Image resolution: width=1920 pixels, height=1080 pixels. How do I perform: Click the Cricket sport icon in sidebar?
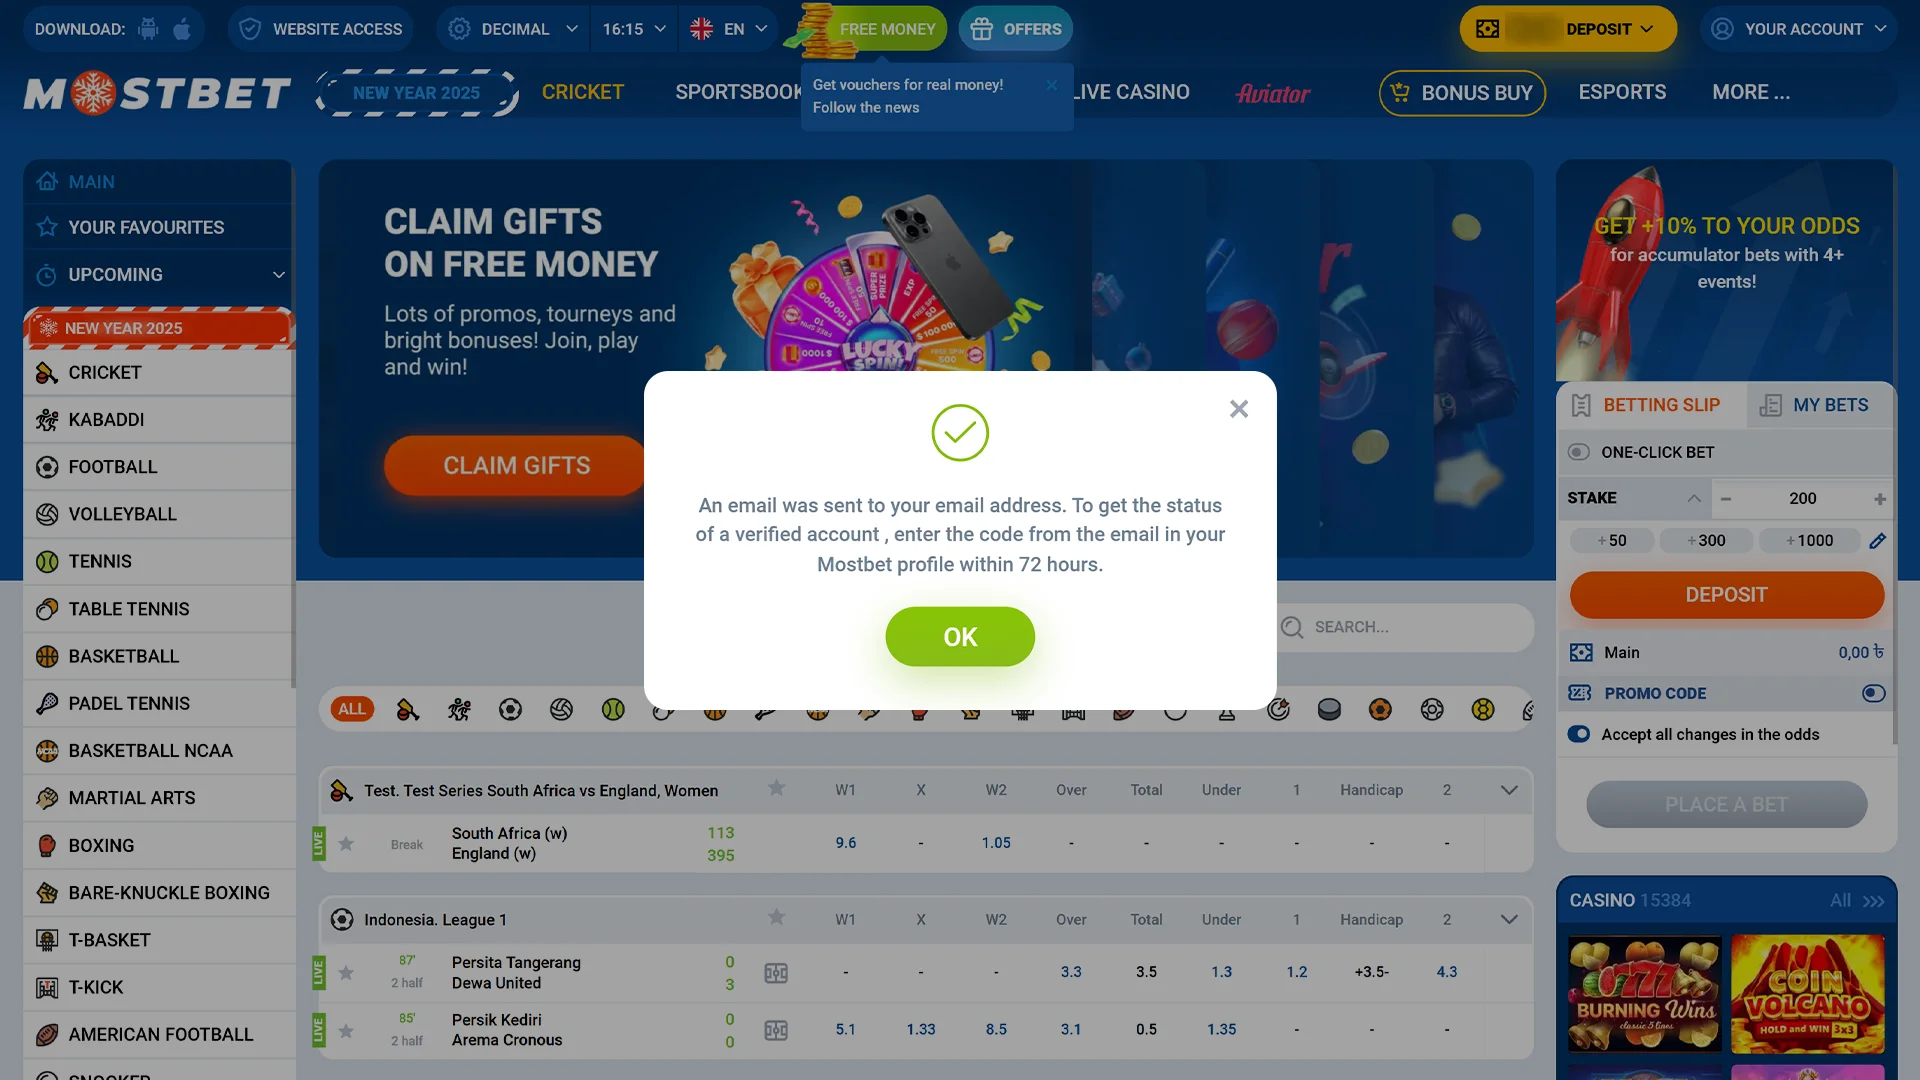click(x=46, y=373)
